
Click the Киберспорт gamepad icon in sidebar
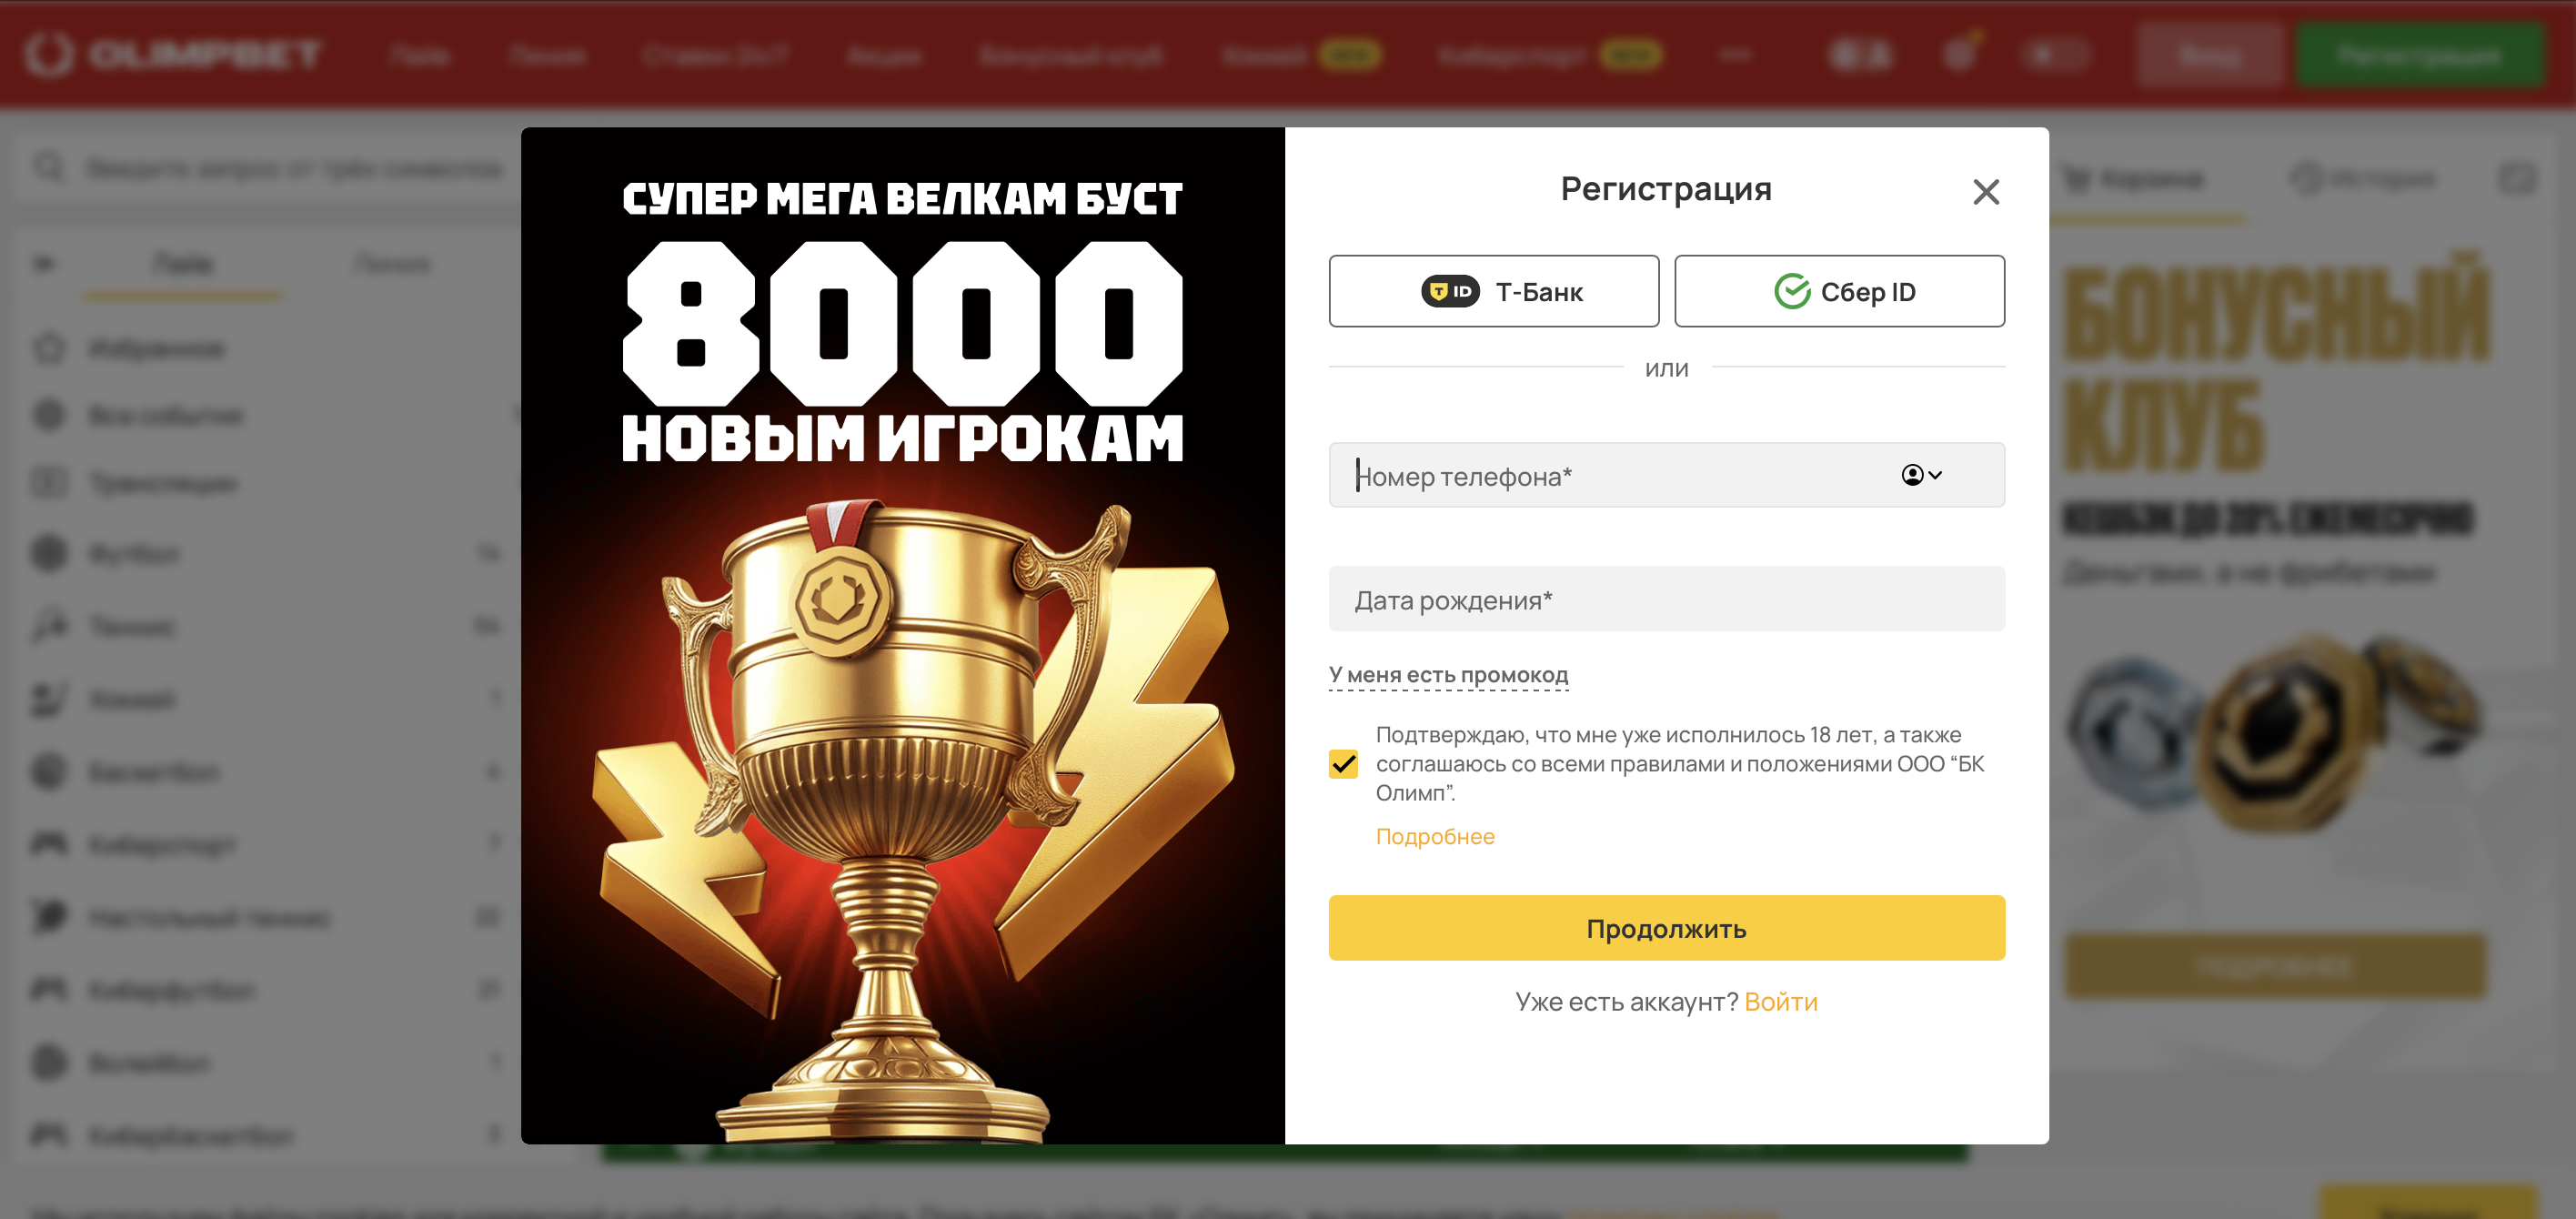(49, 844)
